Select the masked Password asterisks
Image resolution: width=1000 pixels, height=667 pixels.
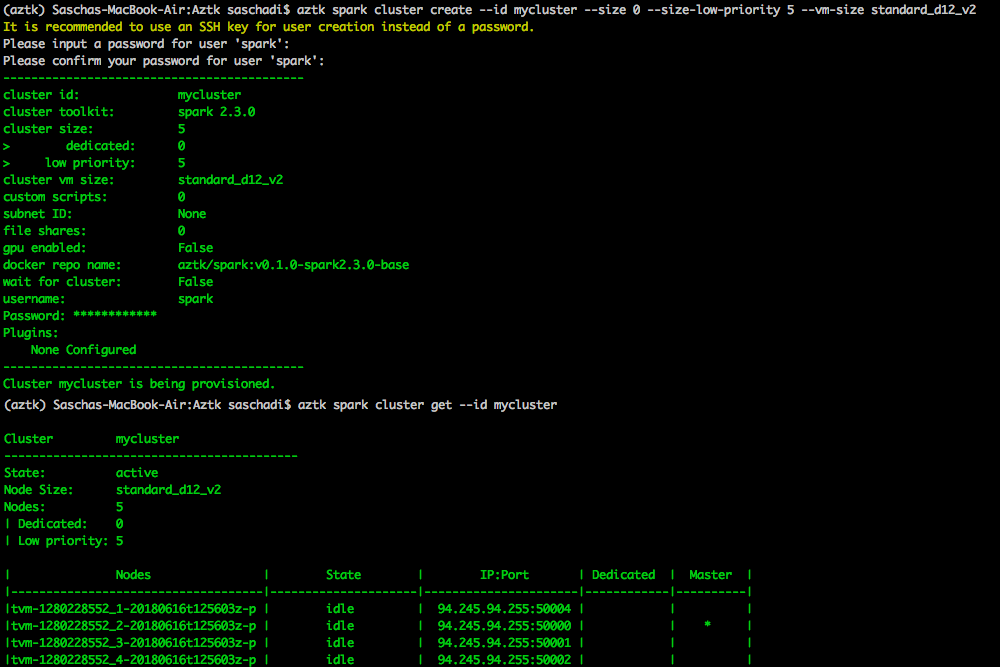(114, 315)
